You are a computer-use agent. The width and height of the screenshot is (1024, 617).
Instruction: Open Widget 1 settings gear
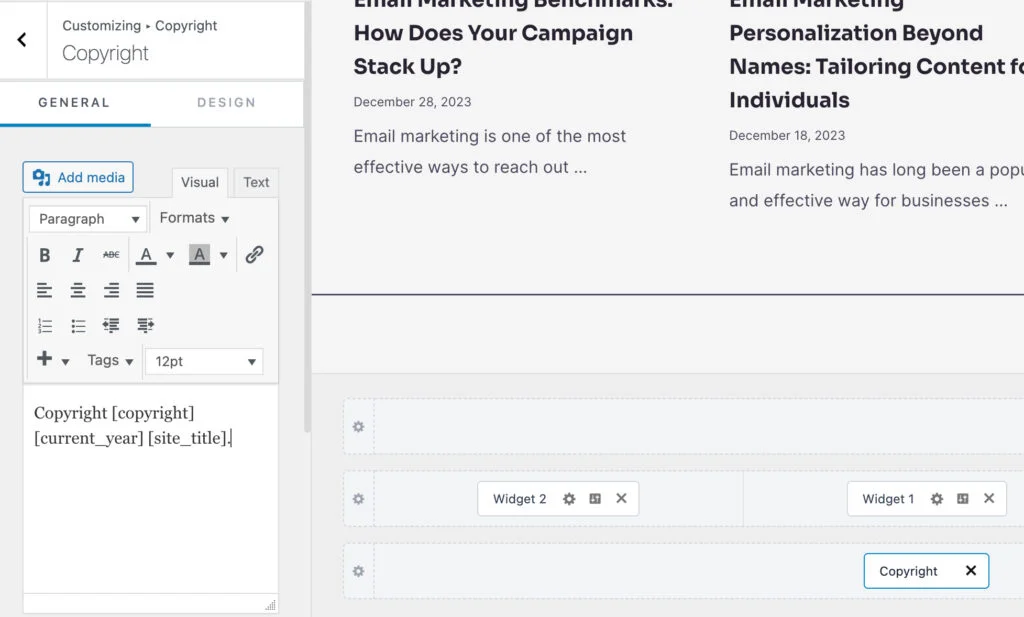coord(937,499)
